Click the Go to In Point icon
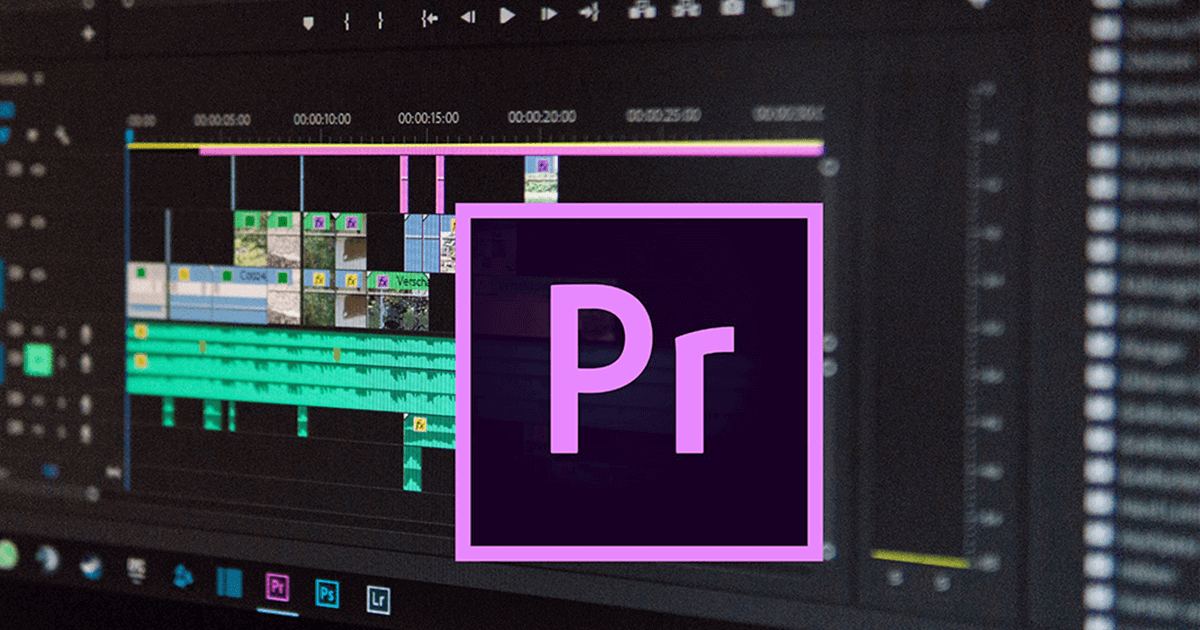 point(430,15)
